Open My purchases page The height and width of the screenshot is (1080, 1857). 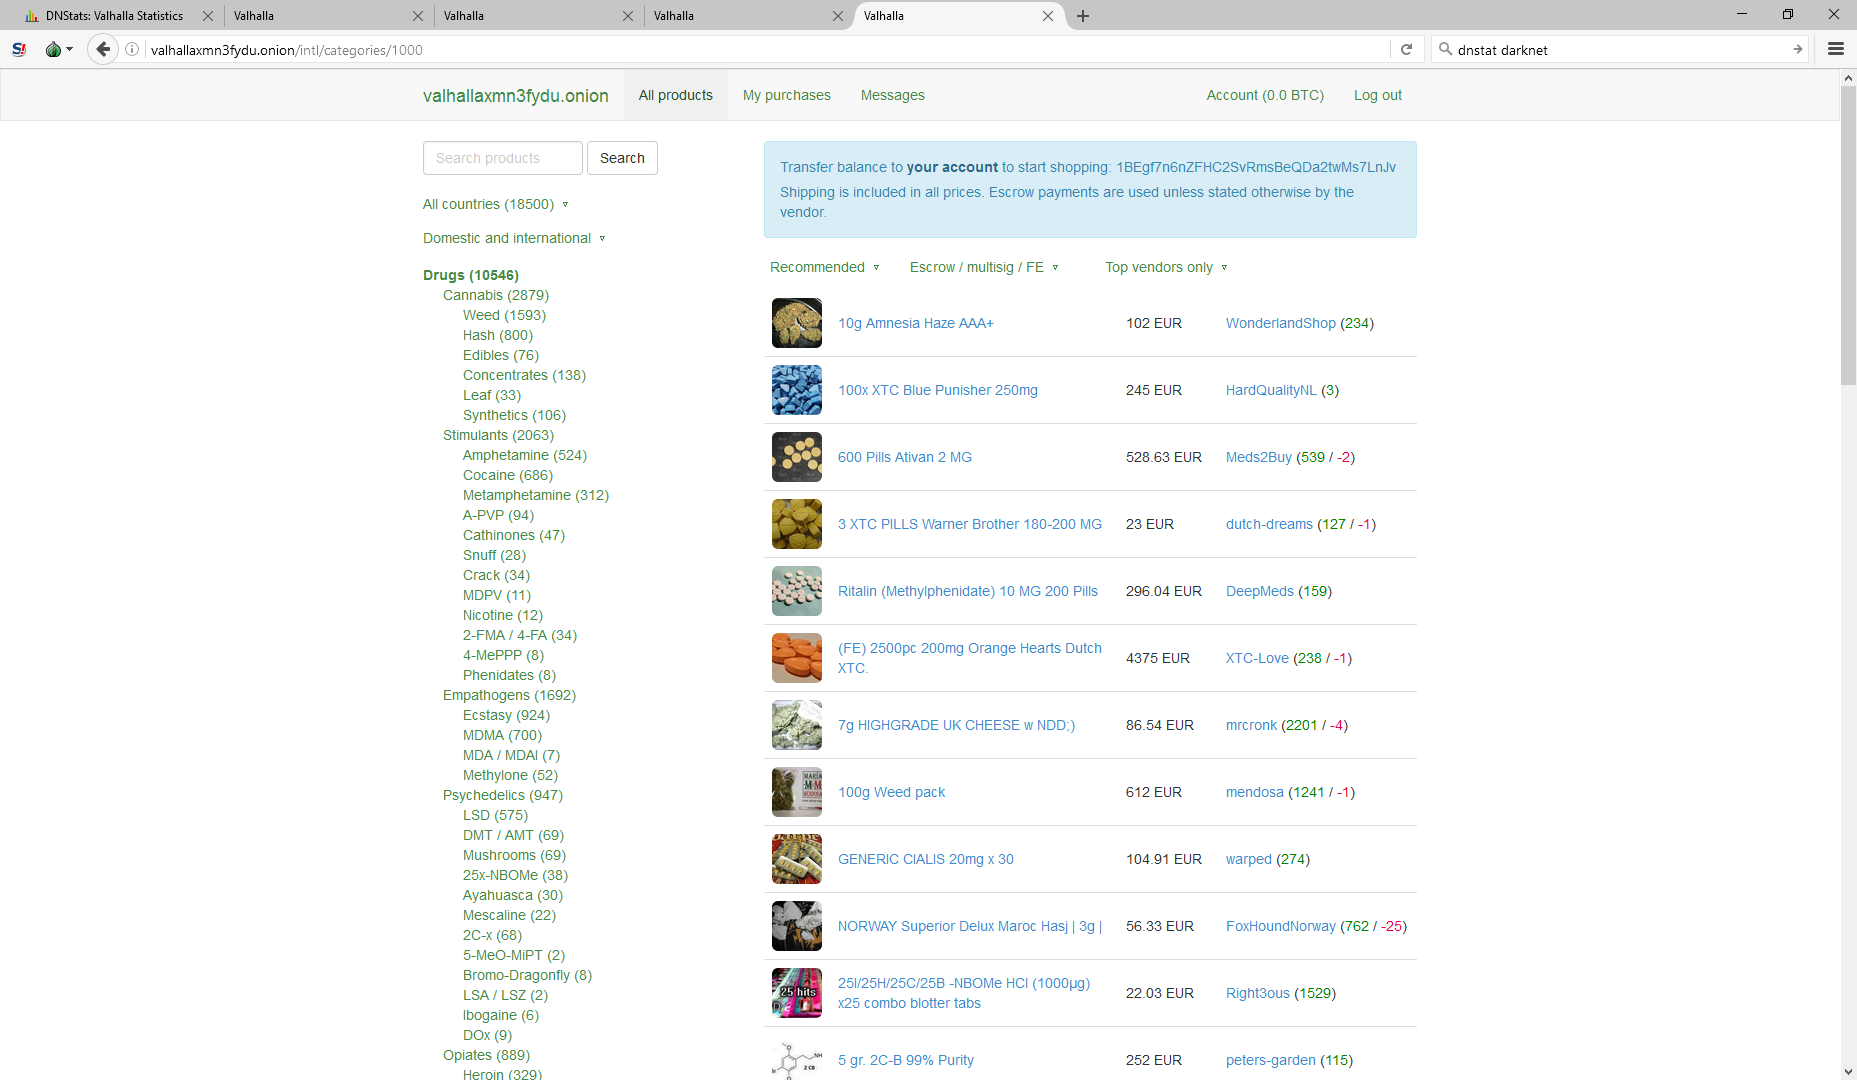click(x=787, y=95)
